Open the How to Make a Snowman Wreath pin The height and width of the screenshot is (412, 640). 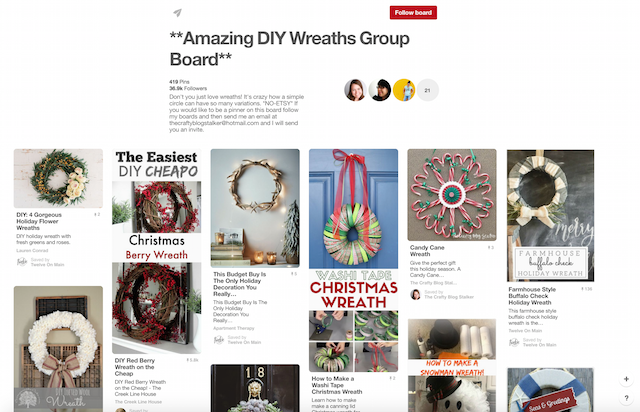pyautogui.click(x=452, y=365)
